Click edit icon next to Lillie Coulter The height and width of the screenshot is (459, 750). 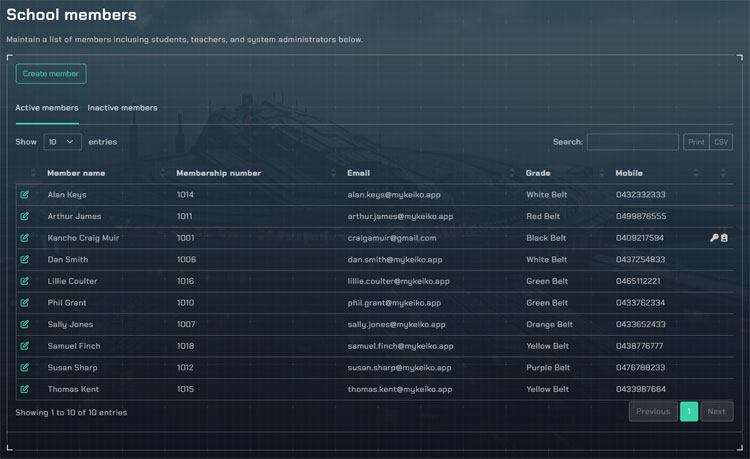coord(25,281)
